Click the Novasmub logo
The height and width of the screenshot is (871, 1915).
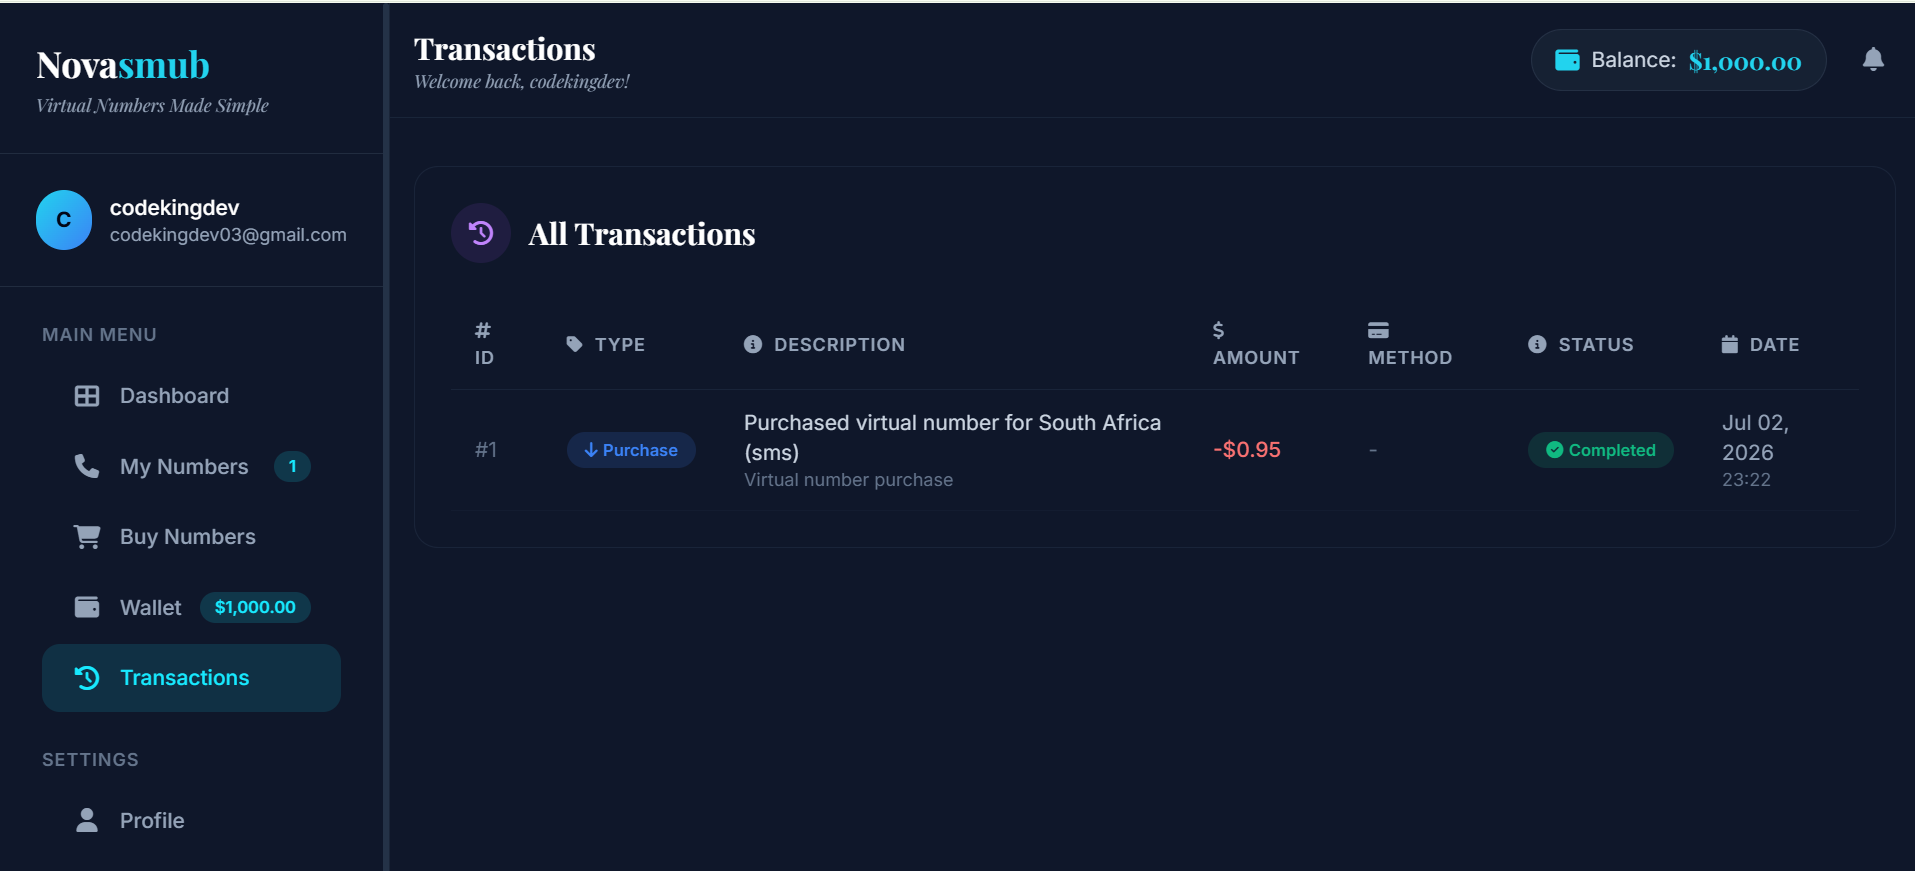point(123,65)
